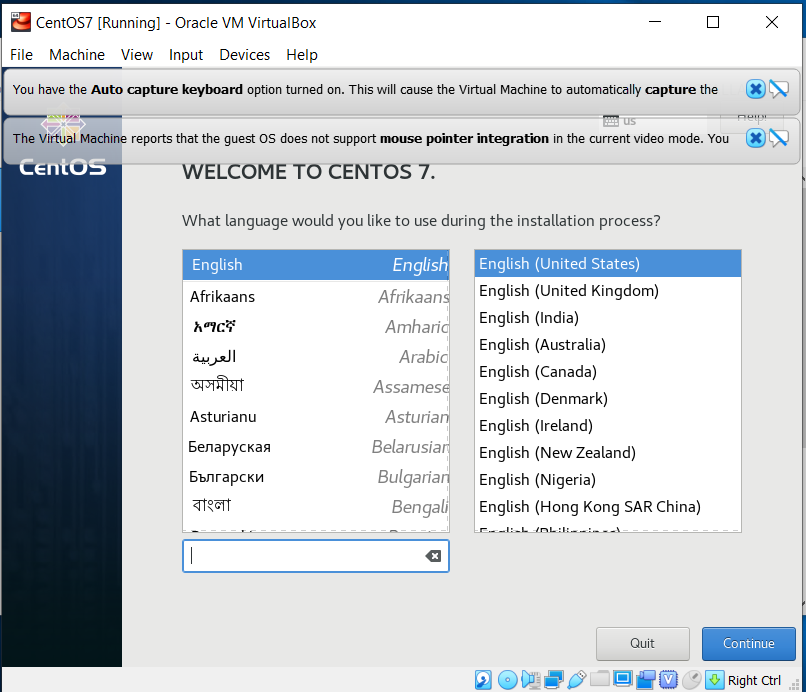Image resolution: width=806 pixels, height=692 pixels.
Task: Open the audio settings status bar icon
Action: click(530, 680)
